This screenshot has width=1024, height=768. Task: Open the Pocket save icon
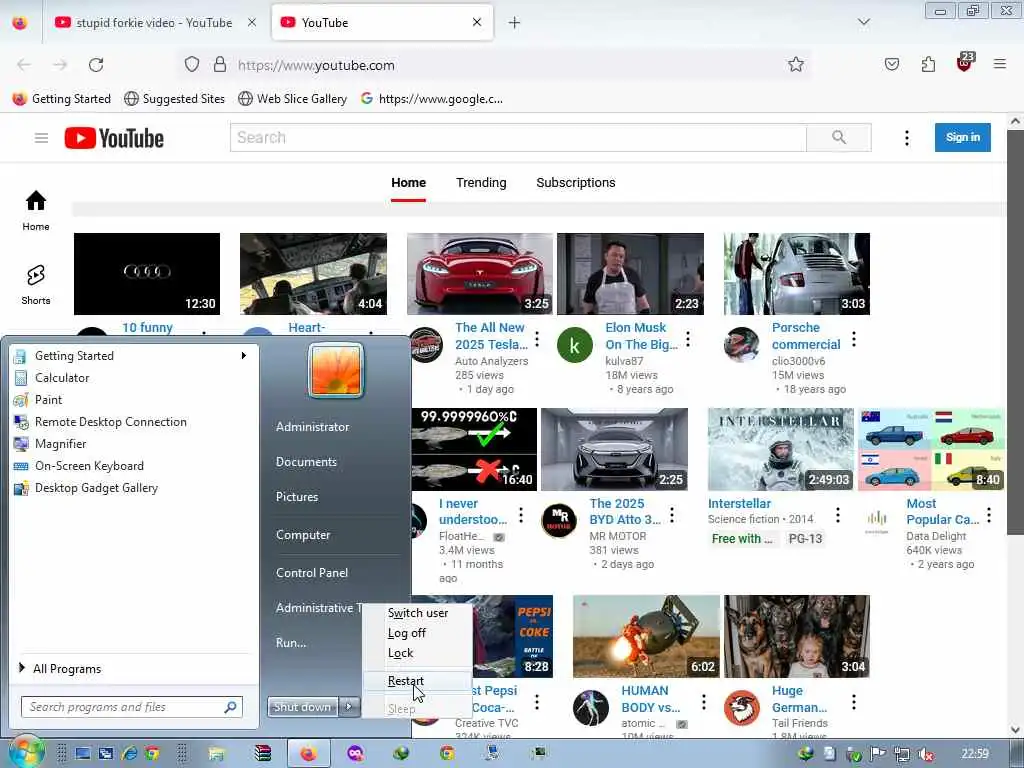point(891,64)
